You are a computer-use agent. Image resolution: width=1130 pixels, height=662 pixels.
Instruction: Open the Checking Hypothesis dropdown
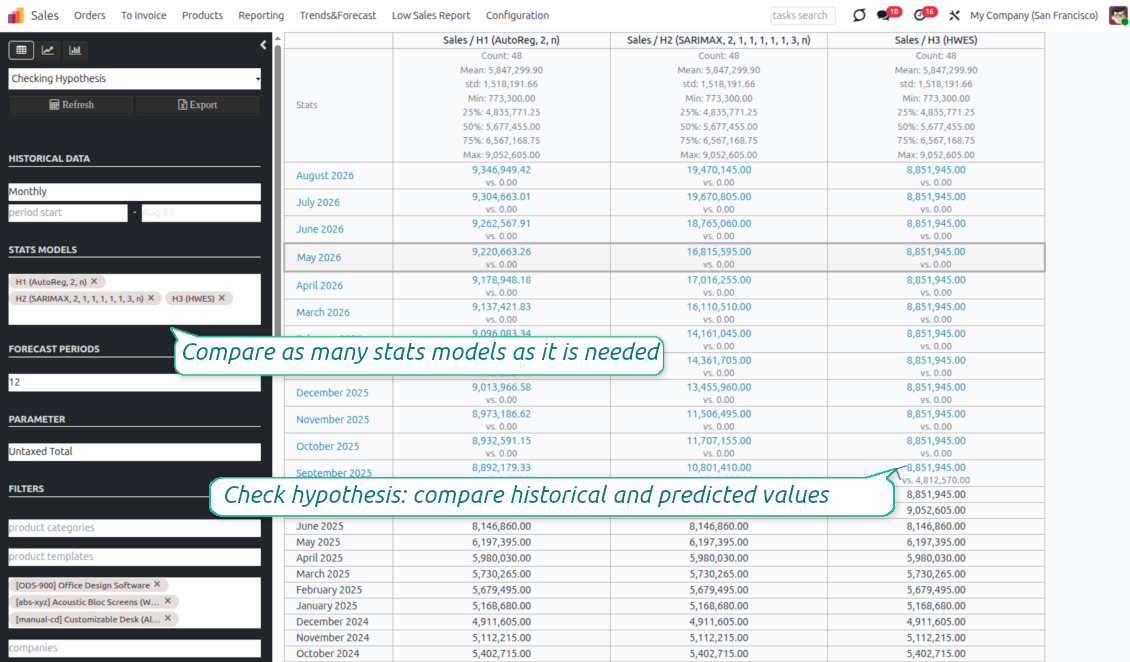click(x=134, y=78)
